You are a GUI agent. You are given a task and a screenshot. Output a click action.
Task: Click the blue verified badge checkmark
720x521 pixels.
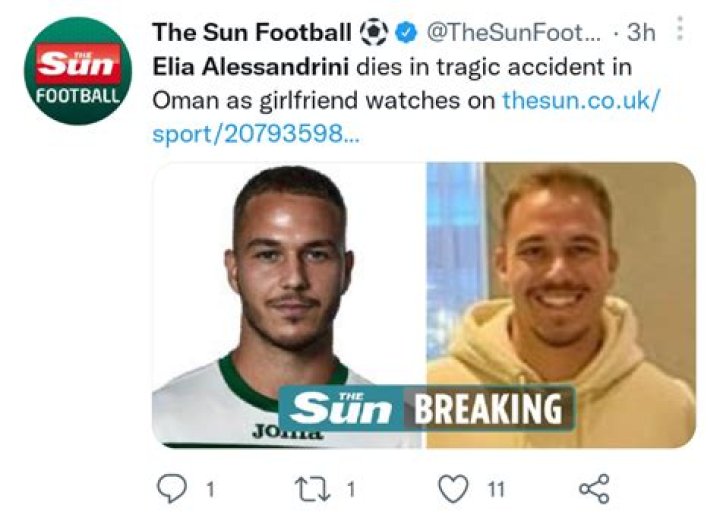[405, 32]
